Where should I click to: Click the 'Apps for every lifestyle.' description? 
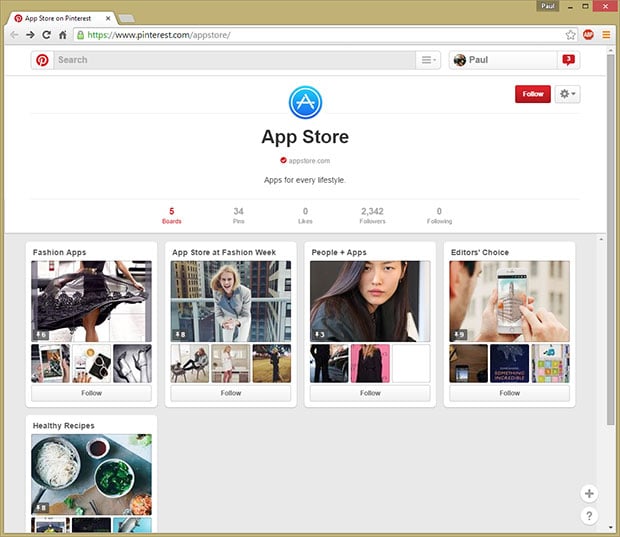coord(305,180)
